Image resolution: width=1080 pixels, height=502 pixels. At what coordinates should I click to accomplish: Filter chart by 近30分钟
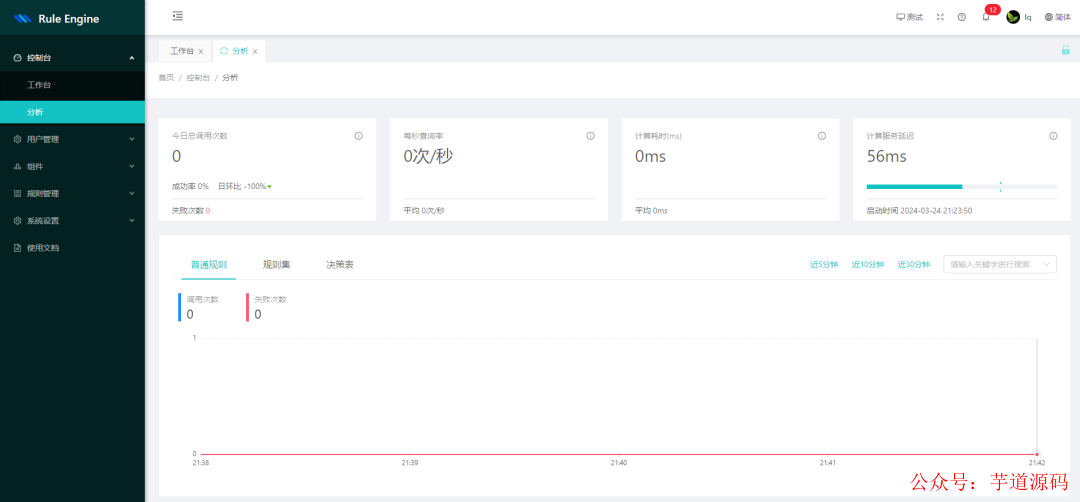point(914,264)
